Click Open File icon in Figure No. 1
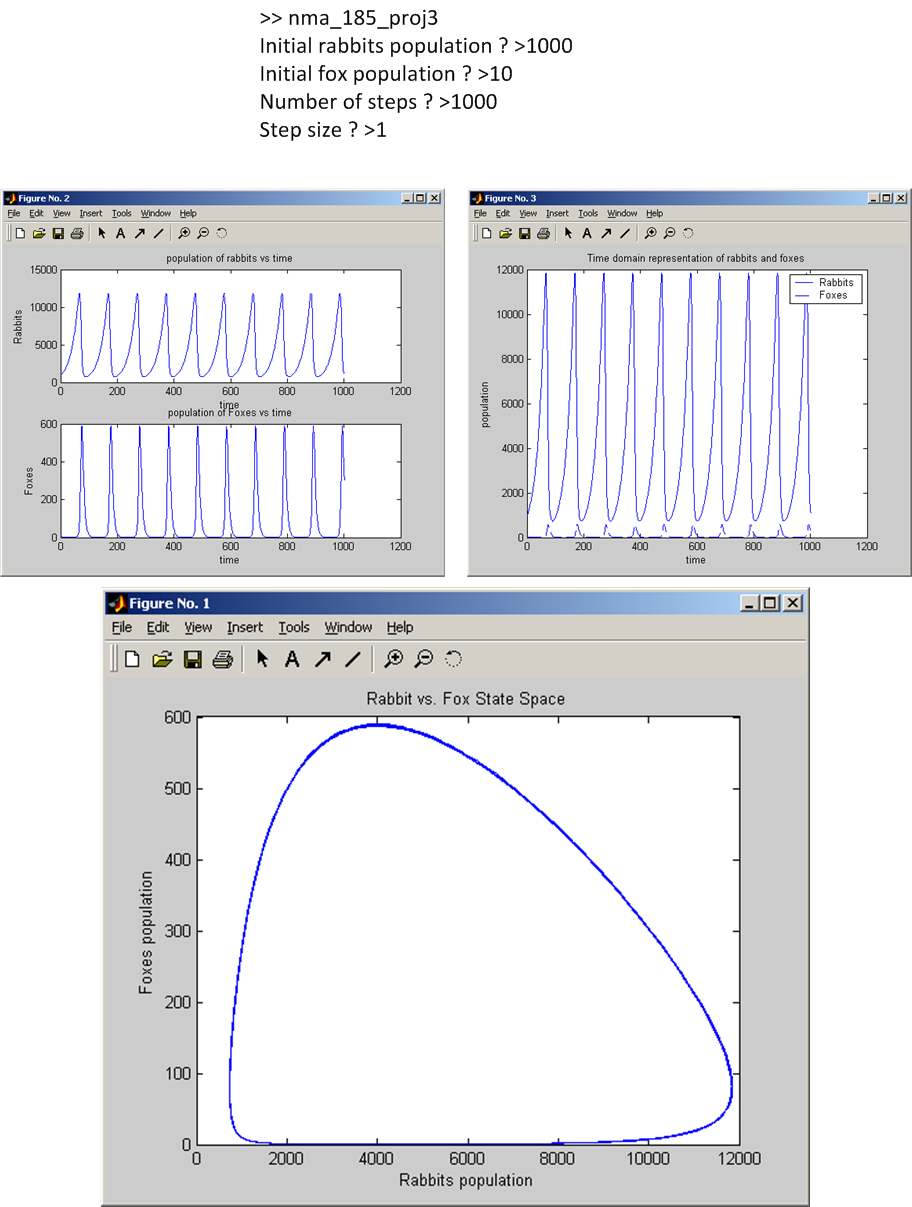Screen dimensions: 912x1207 [x=162, y=659]
